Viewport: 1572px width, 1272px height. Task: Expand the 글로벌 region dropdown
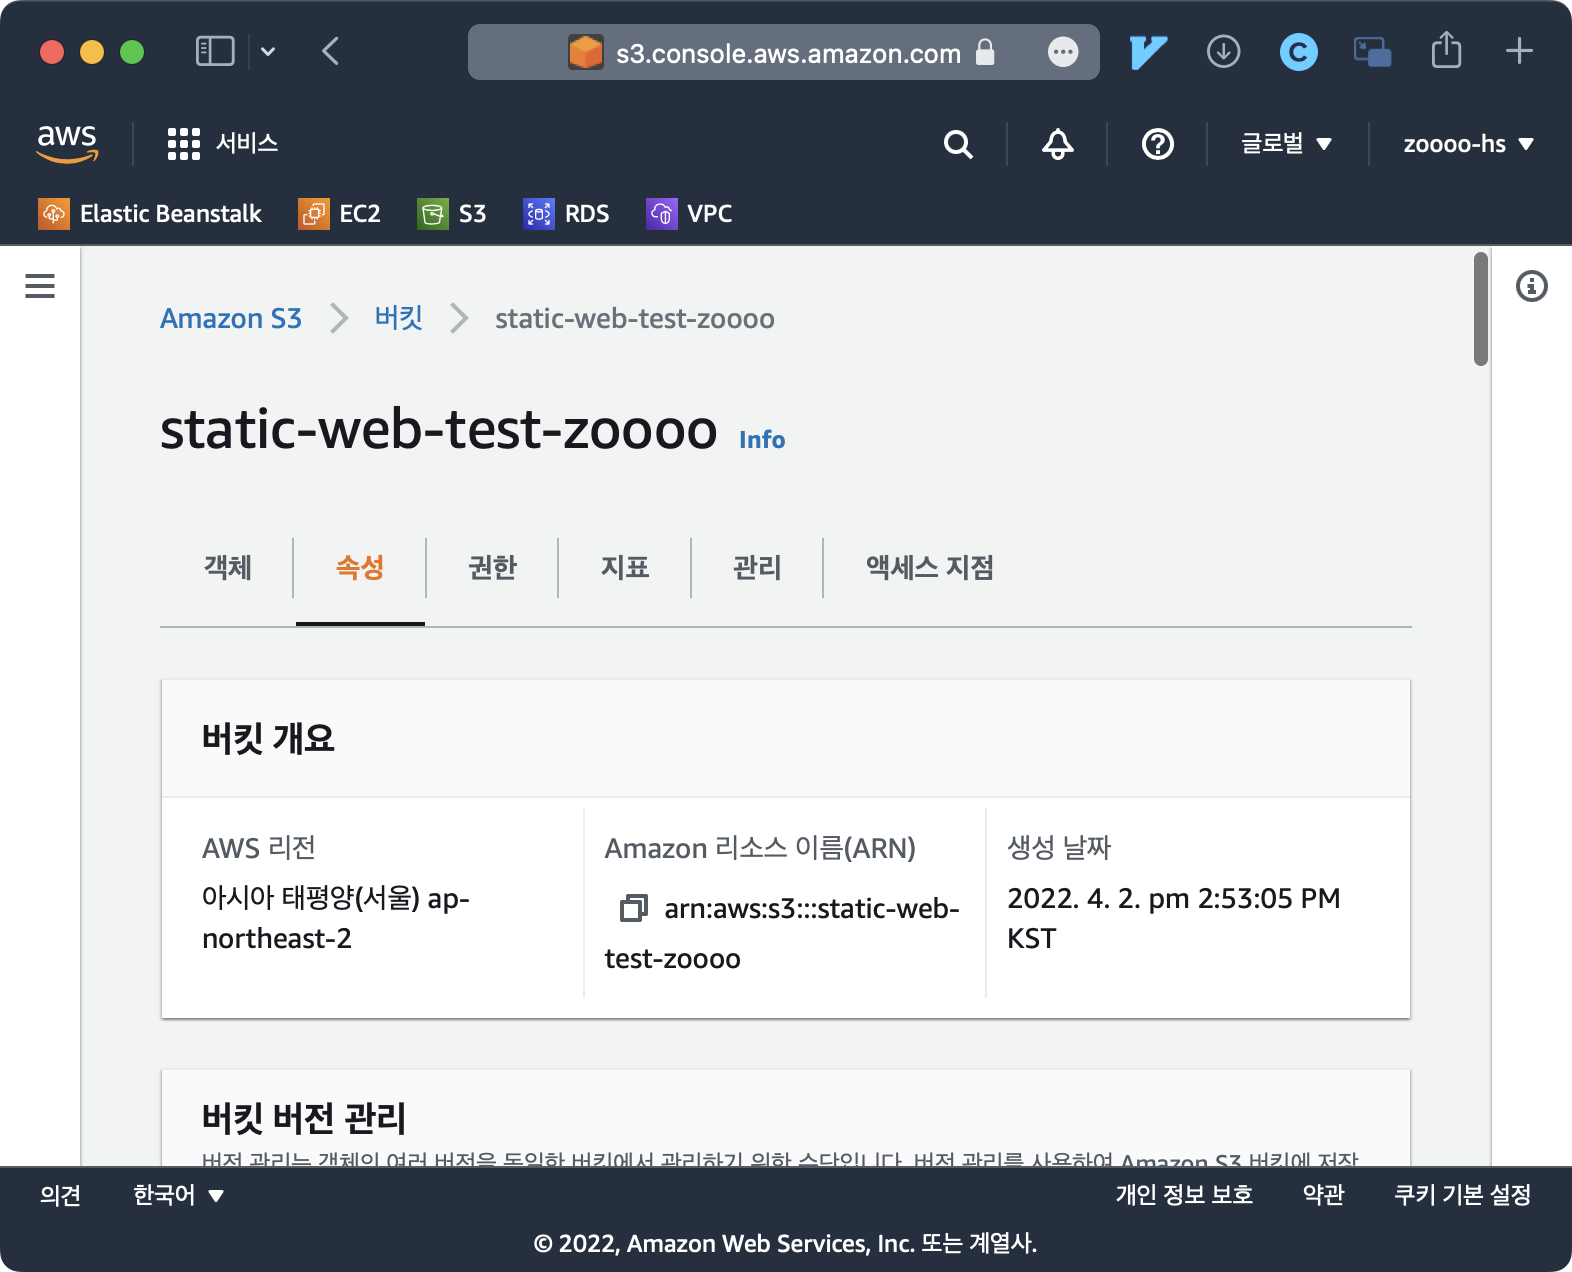click(1286, 144)
